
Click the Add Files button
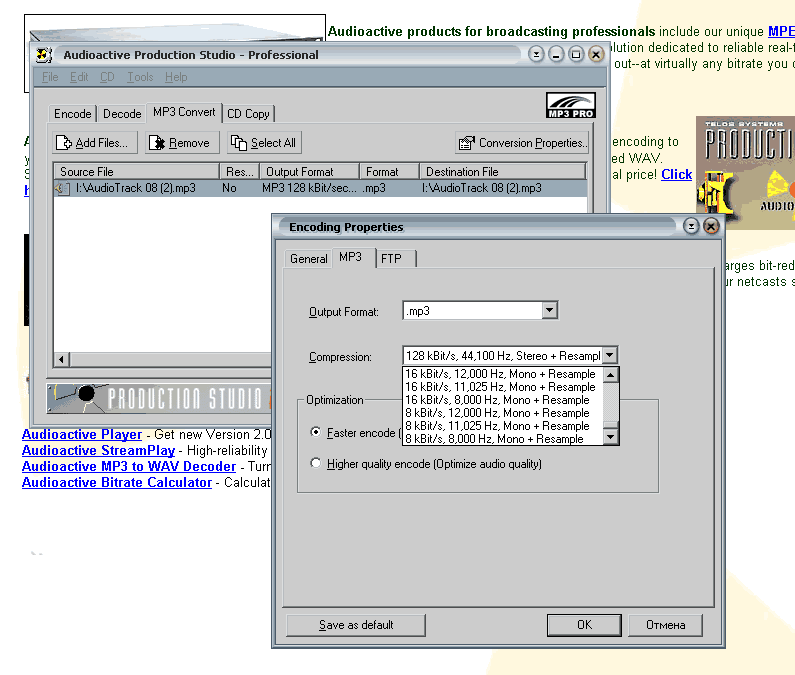point(95,143)
